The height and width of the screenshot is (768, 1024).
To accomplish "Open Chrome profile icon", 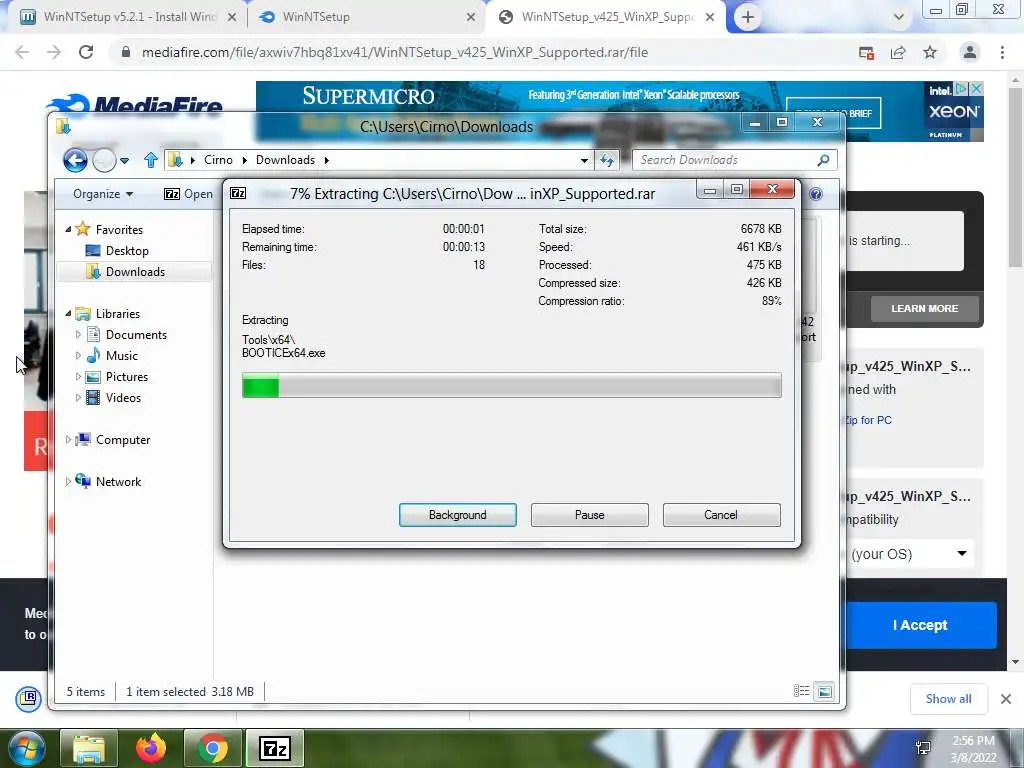I will 970,52.
